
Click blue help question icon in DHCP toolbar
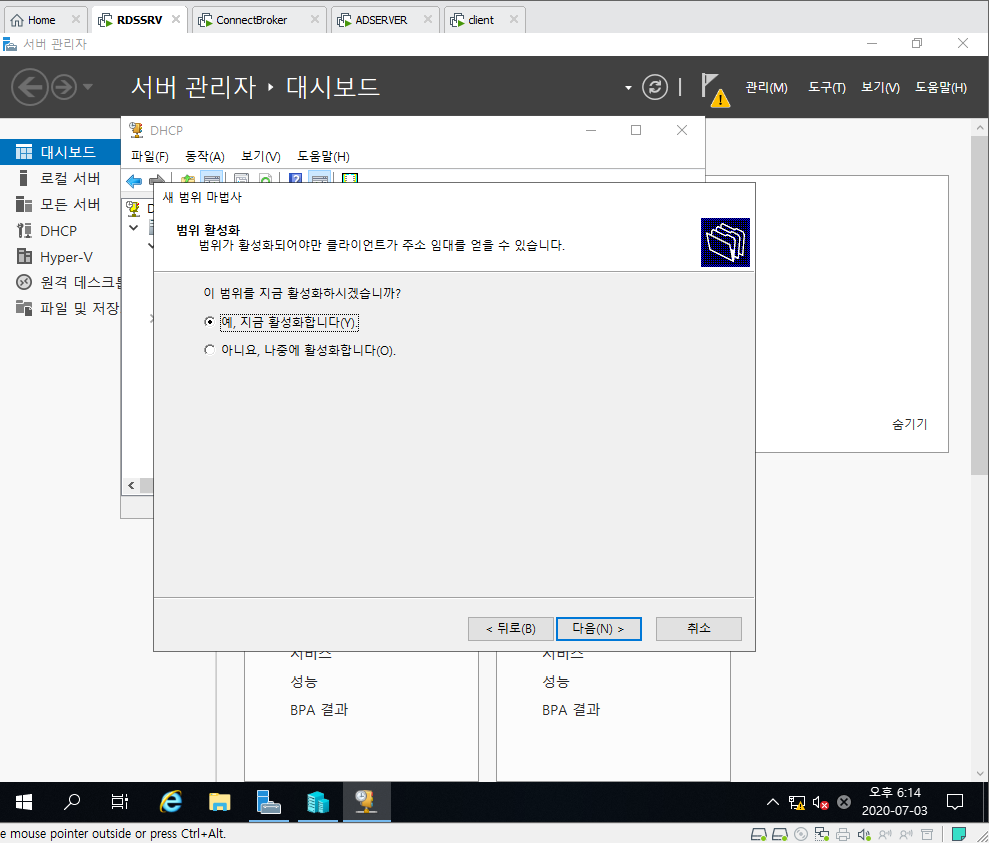(295, 178)
